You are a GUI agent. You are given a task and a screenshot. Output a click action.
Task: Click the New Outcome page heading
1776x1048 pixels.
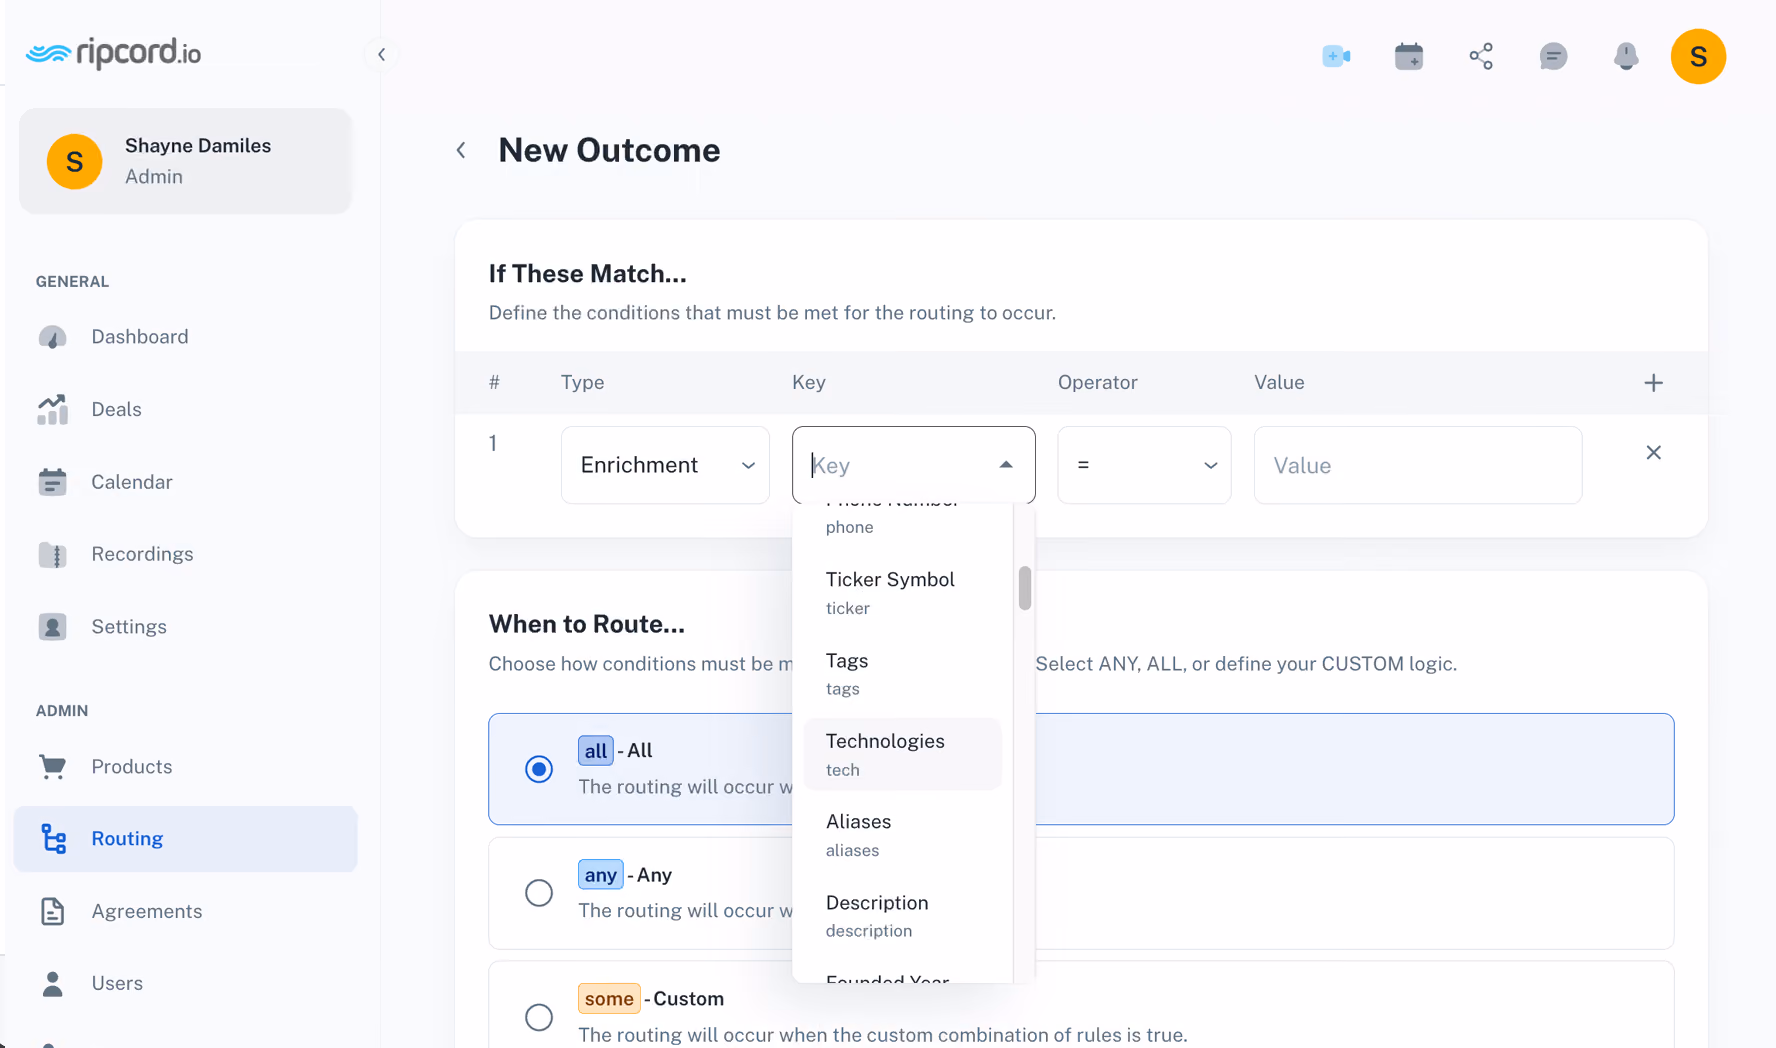tap(609, 150)
